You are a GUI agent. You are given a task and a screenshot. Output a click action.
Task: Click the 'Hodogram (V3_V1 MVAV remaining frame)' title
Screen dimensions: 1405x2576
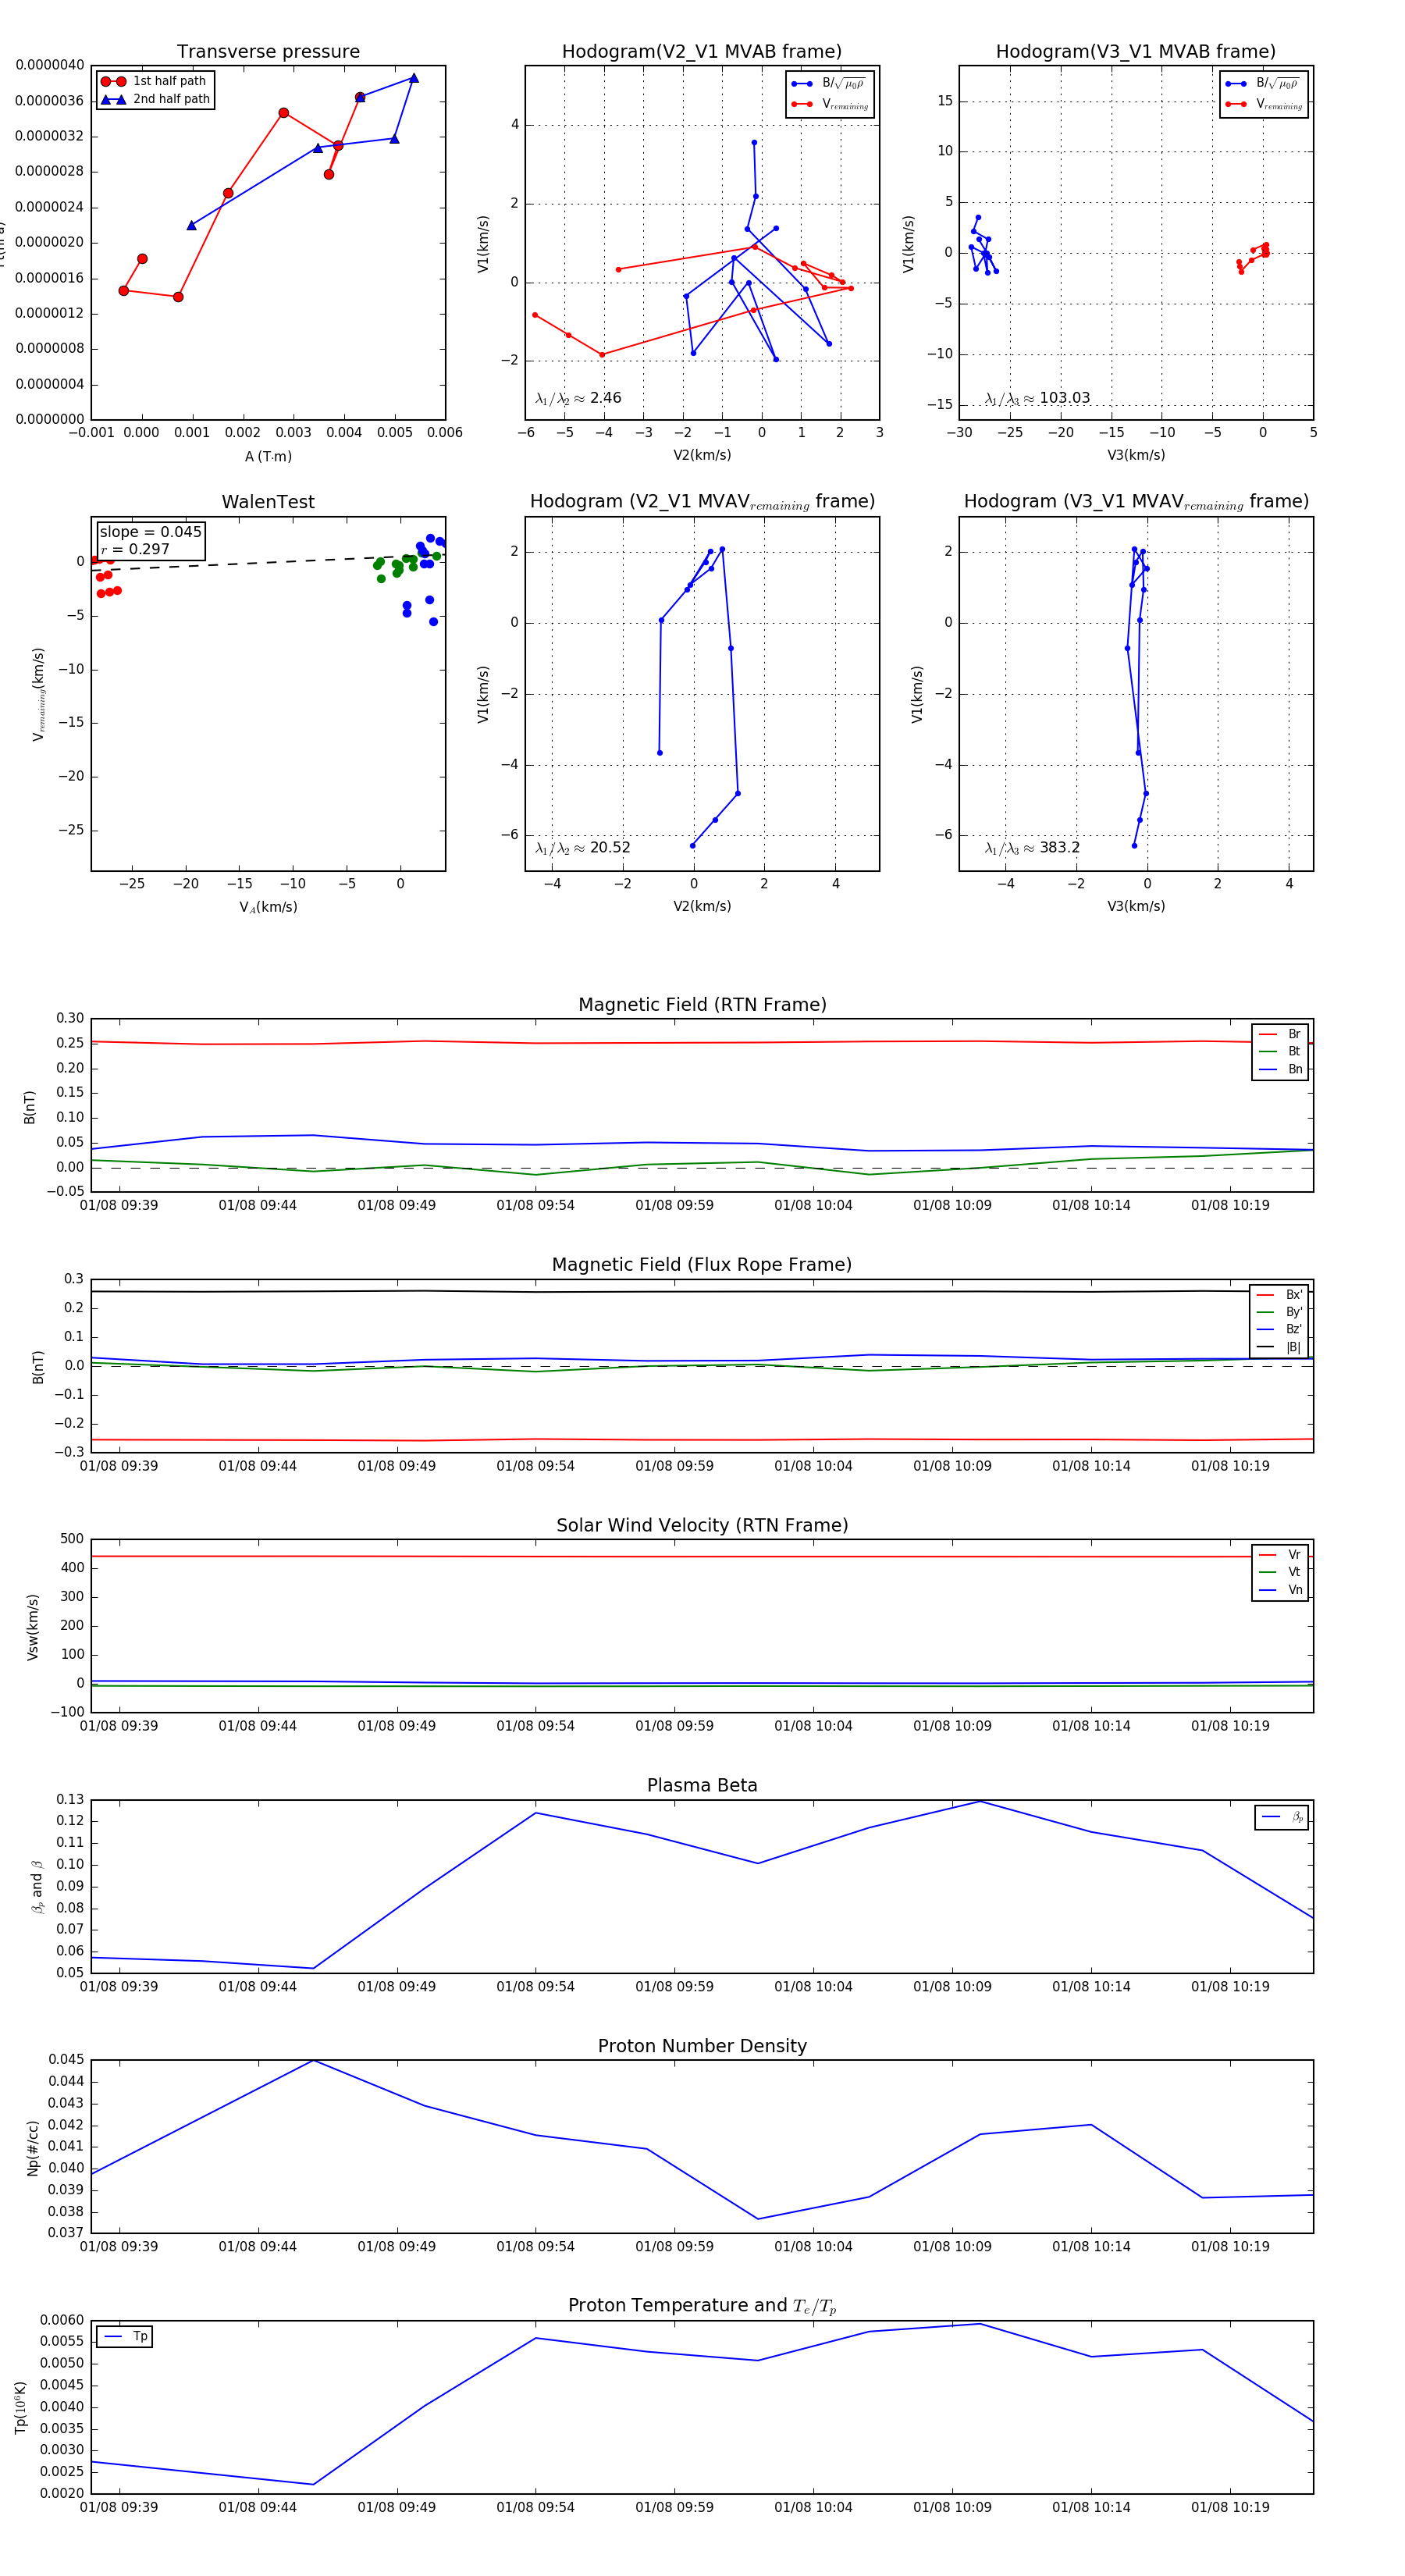1136,502
